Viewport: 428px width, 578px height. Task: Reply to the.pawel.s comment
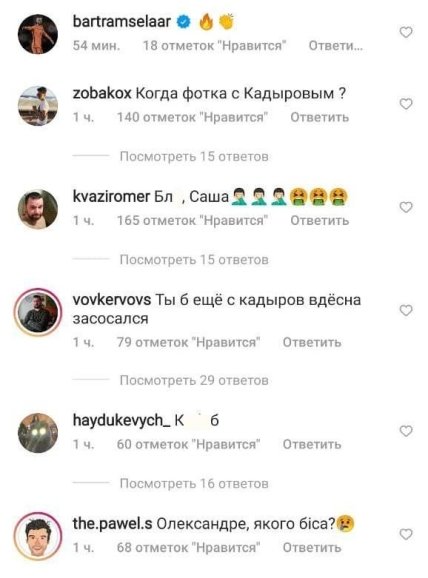[x=312, y=547]
